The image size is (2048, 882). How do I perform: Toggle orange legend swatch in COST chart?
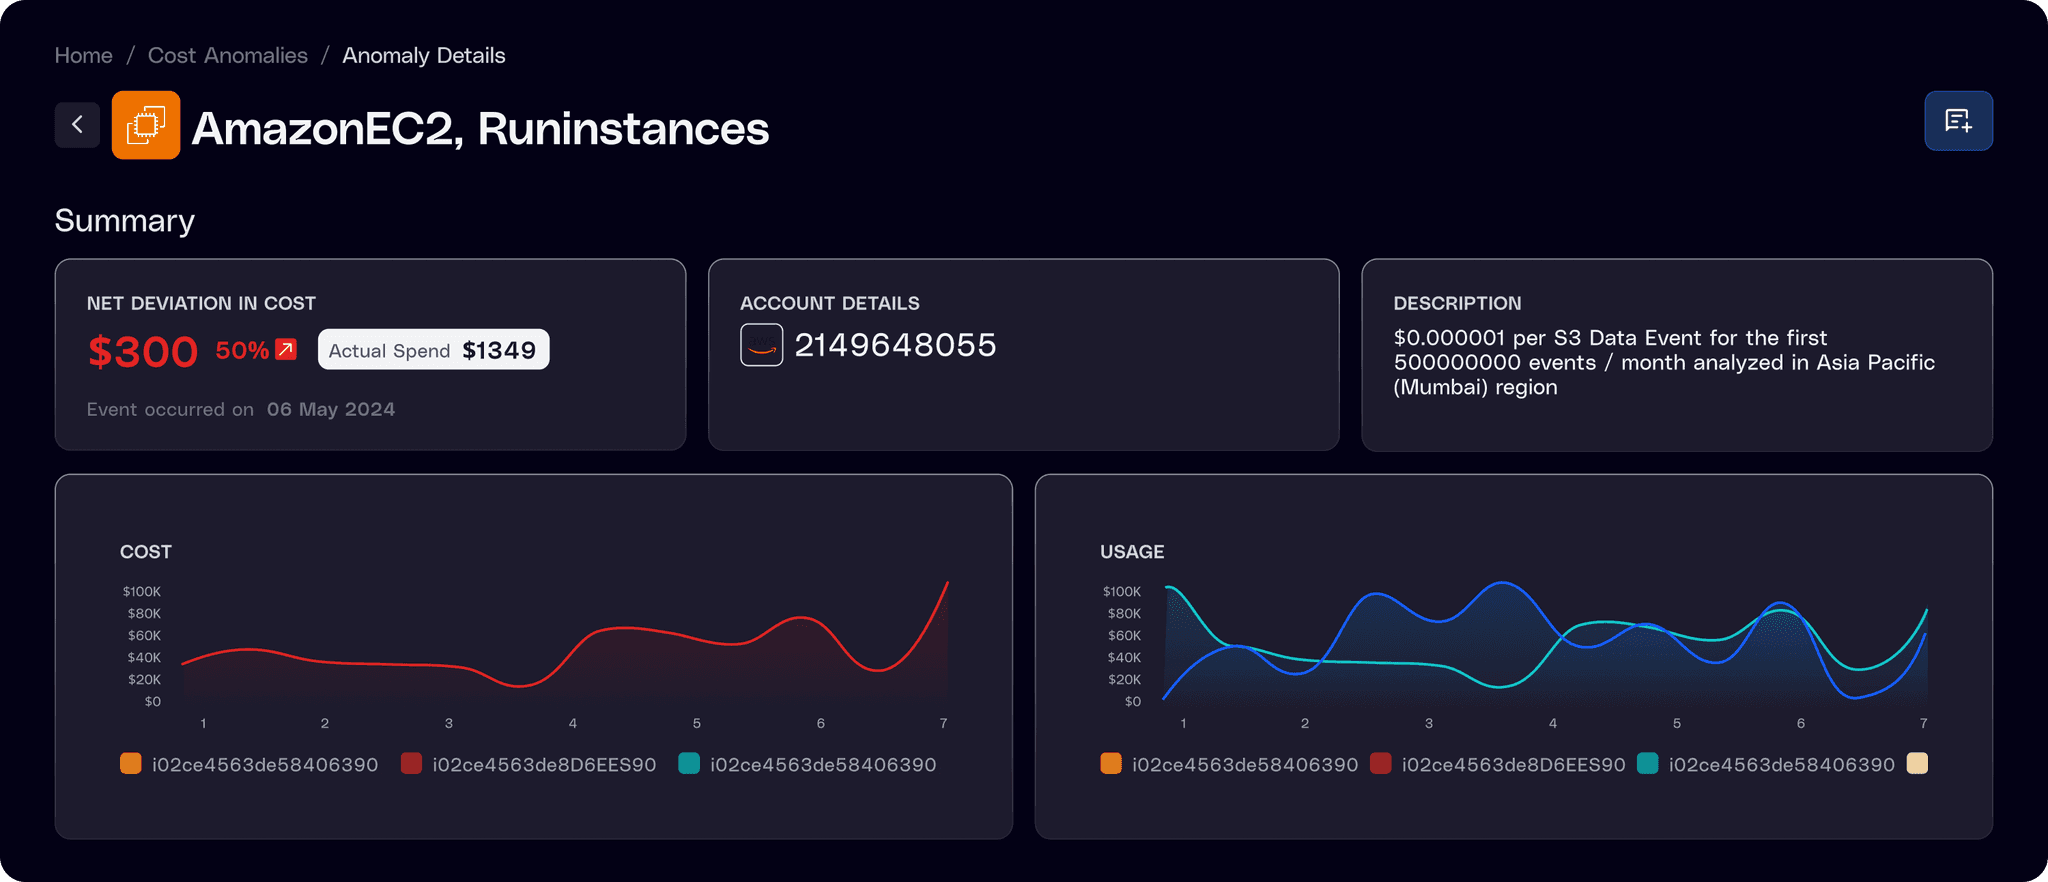(130, 764)
